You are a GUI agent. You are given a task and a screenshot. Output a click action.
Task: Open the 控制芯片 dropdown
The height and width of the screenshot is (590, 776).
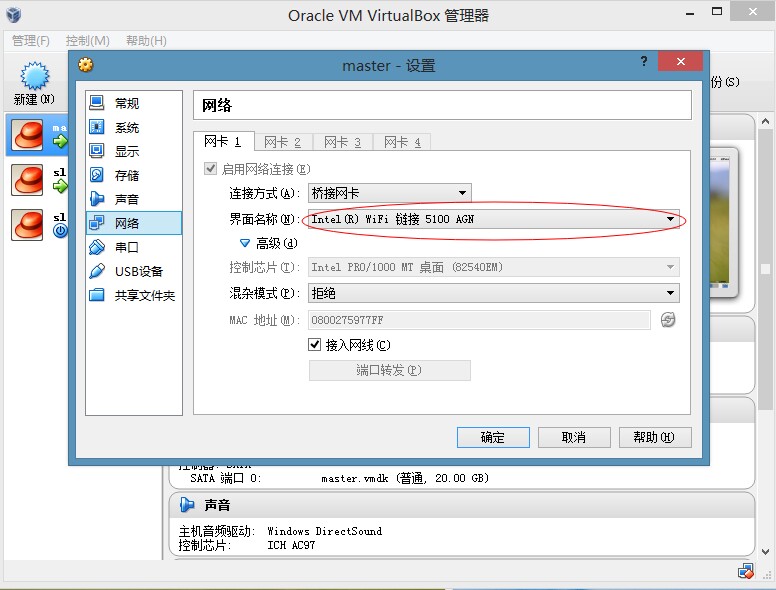tap(493, 267)
